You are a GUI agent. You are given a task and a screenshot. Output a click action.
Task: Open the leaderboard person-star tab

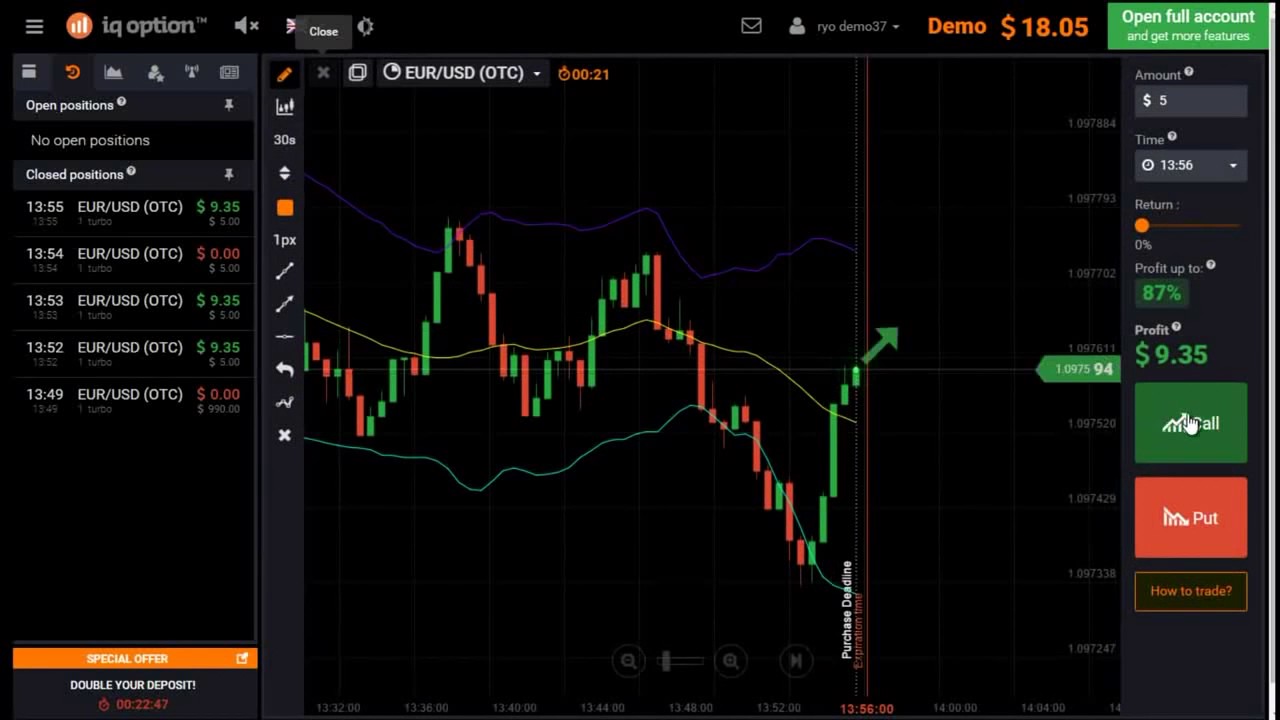tap(155, 72)
